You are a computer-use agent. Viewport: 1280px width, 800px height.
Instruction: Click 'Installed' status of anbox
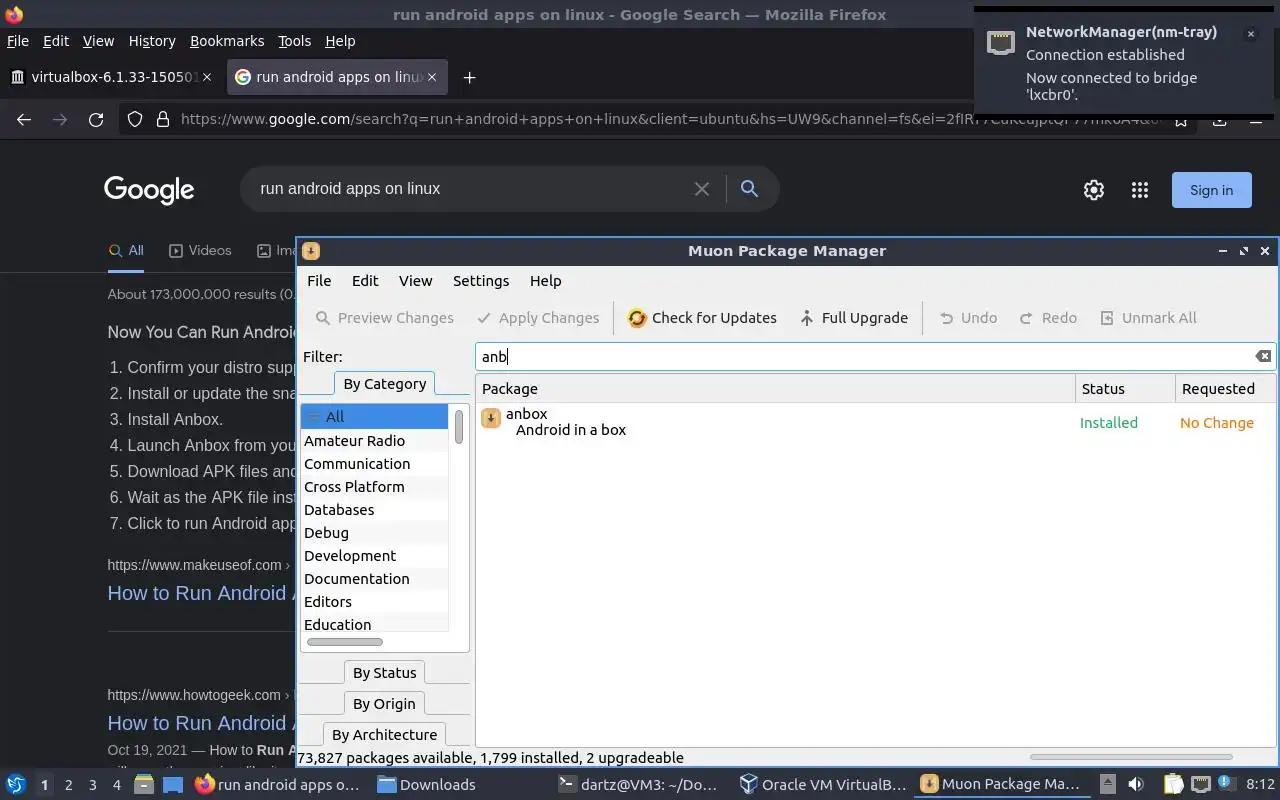pyautogui.click(x=1108, y=423)
